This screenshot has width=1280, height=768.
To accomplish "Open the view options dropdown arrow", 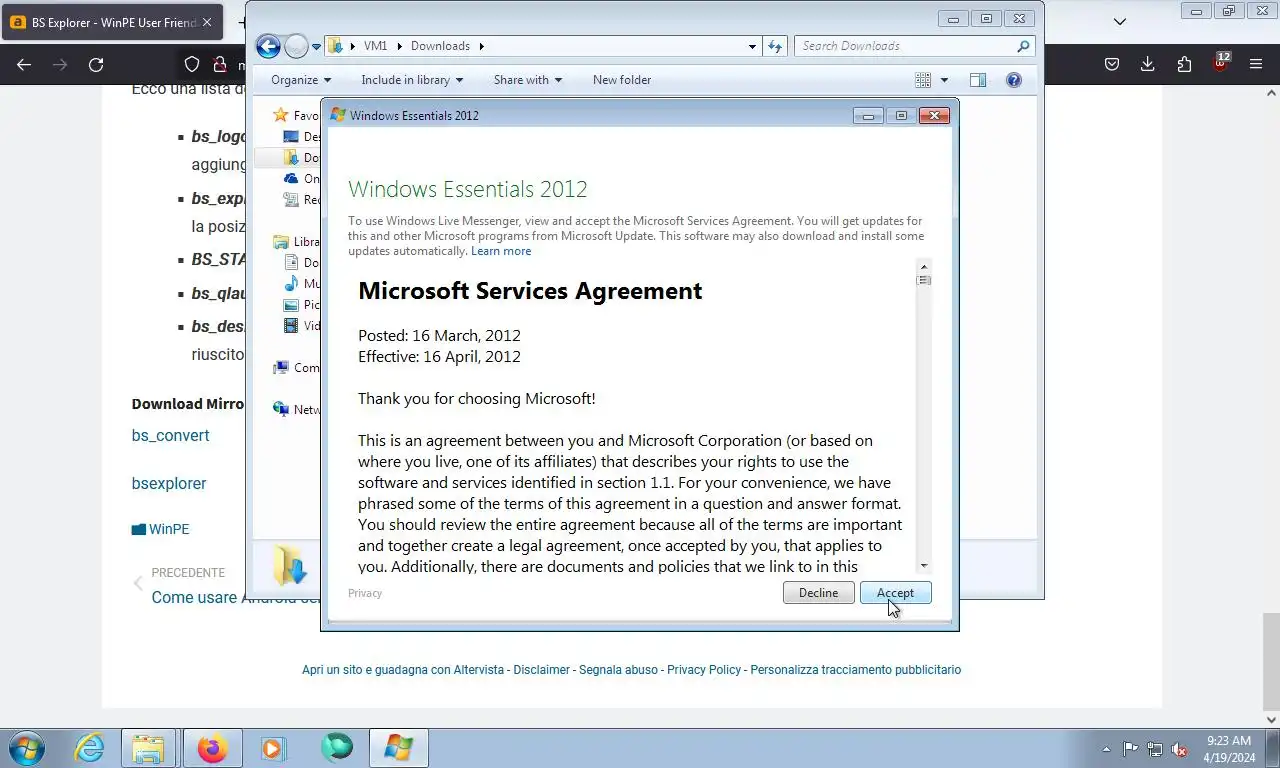I will [x=944, y=80].
